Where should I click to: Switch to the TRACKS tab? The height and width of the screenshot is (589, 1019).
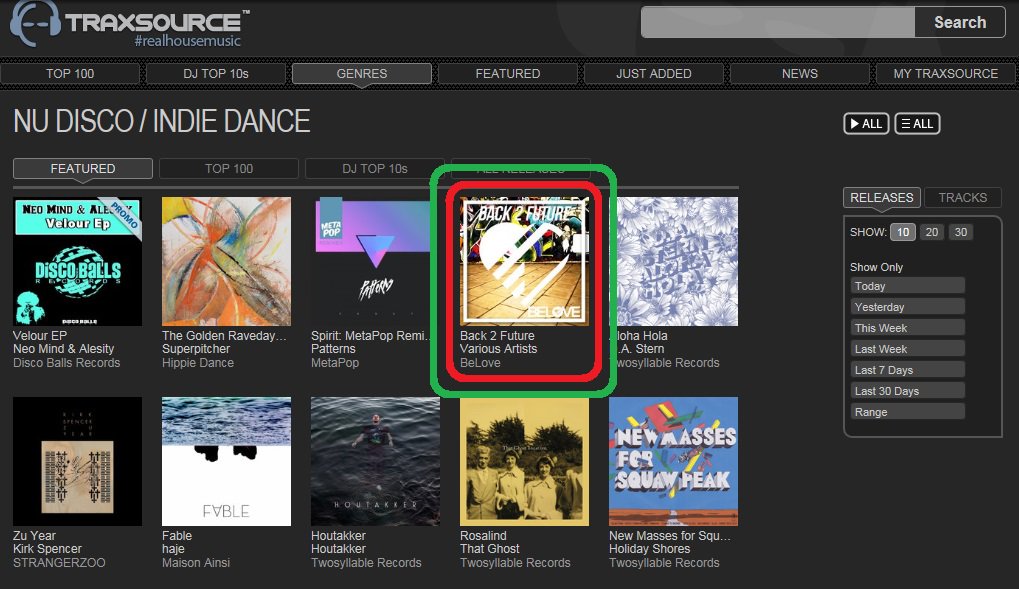click(x=962, y=198)
